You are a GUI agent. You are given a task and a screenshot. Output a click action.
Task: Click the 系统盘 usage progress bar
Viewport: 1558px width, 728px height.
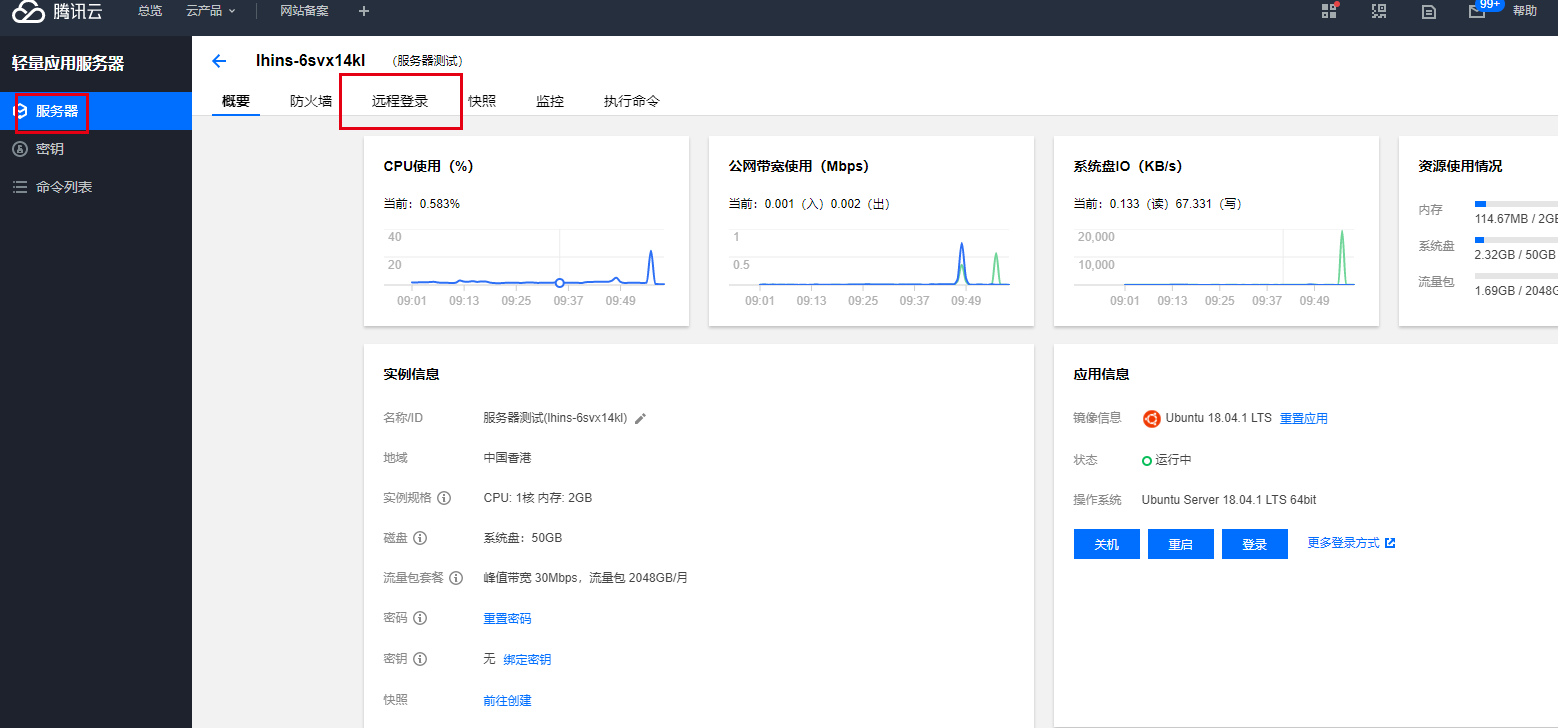pyautogui.click(x=1516, y=239)
